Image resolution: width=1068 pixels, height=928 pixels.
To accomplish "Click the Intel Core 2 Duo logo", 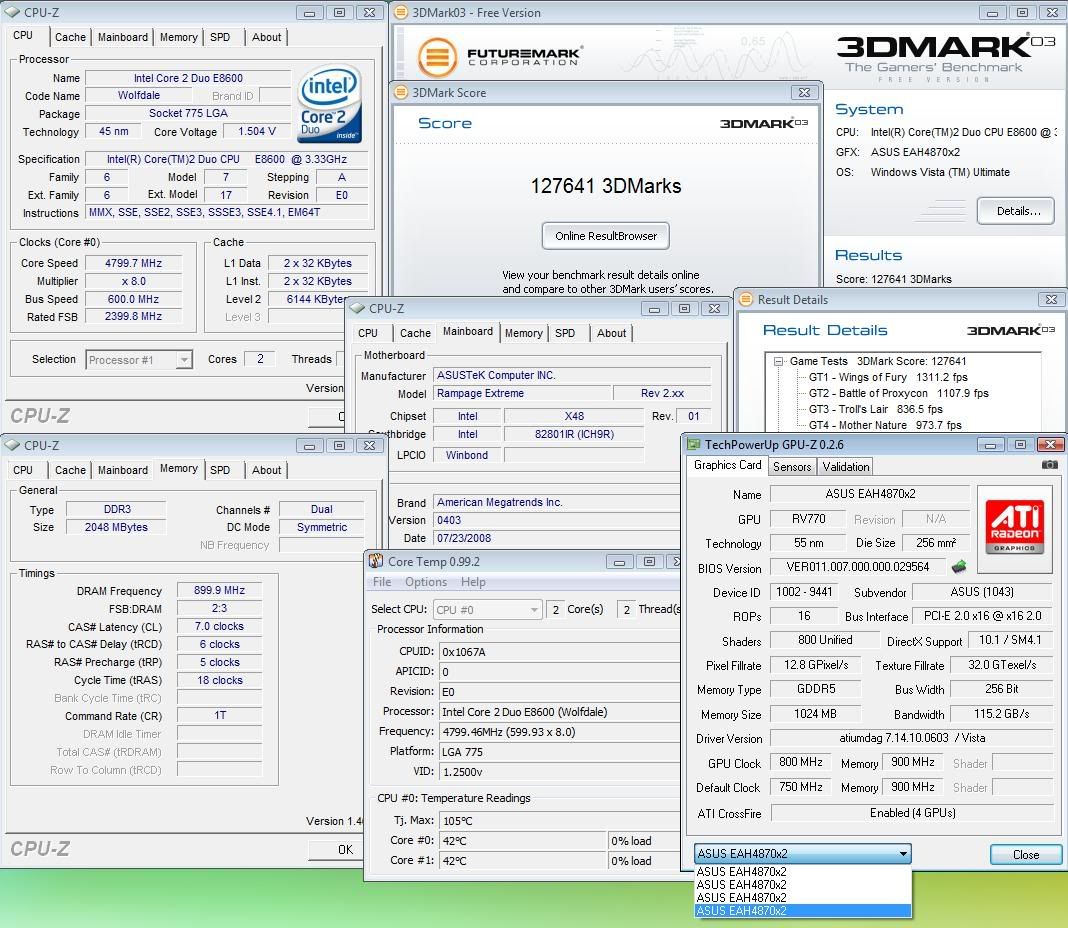I will coord(330,105).
